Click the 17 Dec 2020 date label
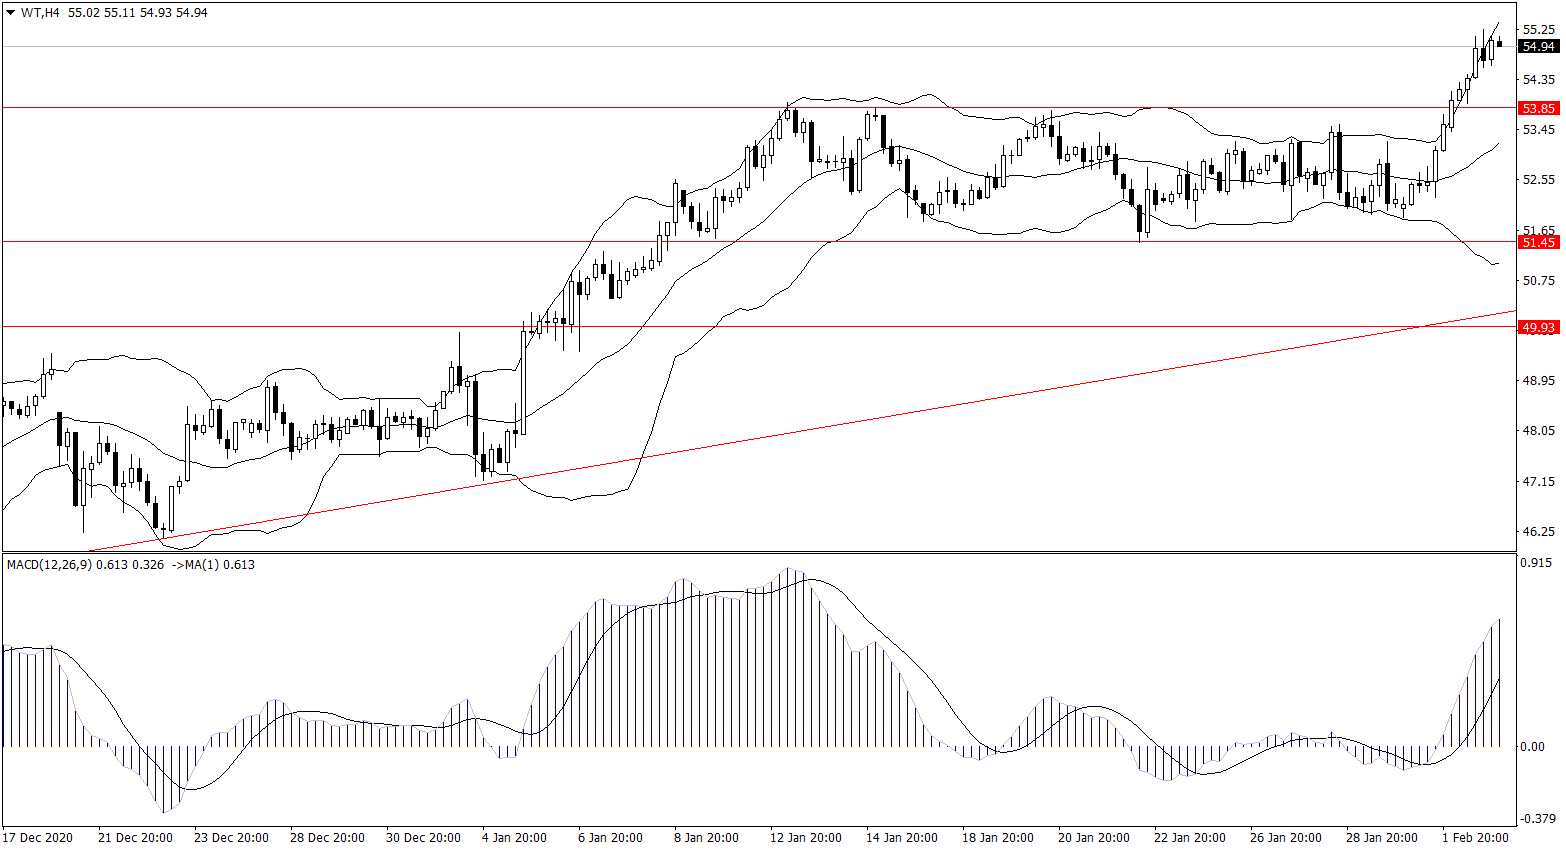Image resolution: width=1566 pixels, height=850 pixels. point(38,838)
